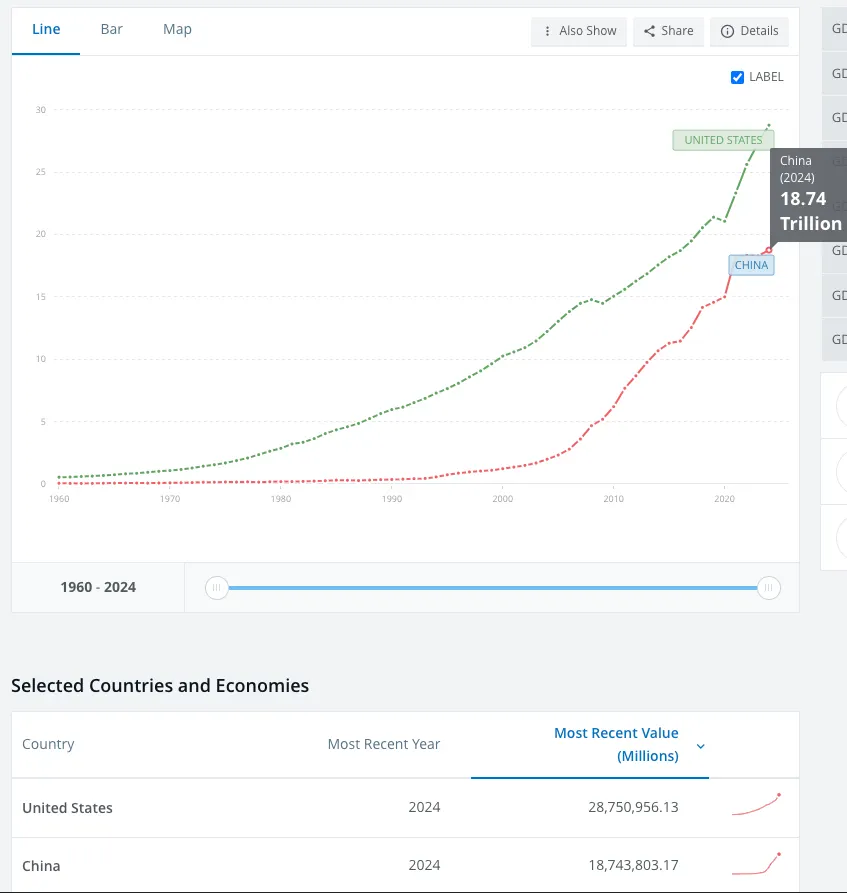Viewport: 847px width, 893px height.
Task: Click China's 2024 data point on chart
Action: point(769,250)
